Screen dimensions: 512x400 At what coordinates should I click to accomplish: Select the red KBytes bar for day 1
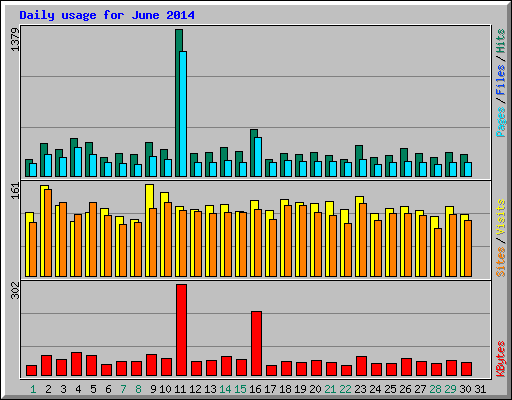click(31, 370)
